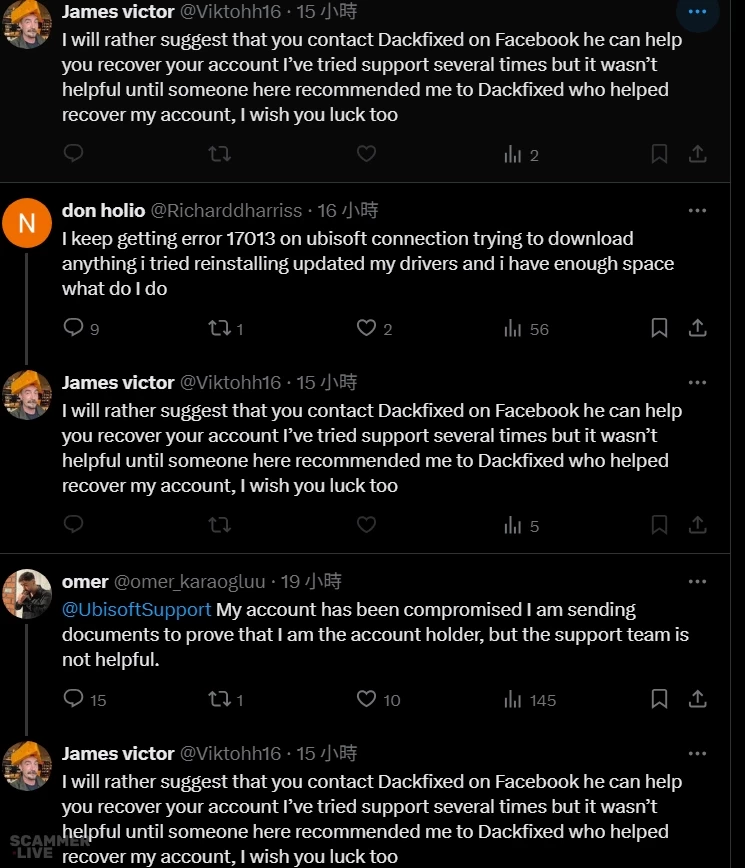Repost omer's compromised account tweet
Screen dimensions: 745x868
pos(219,699)
